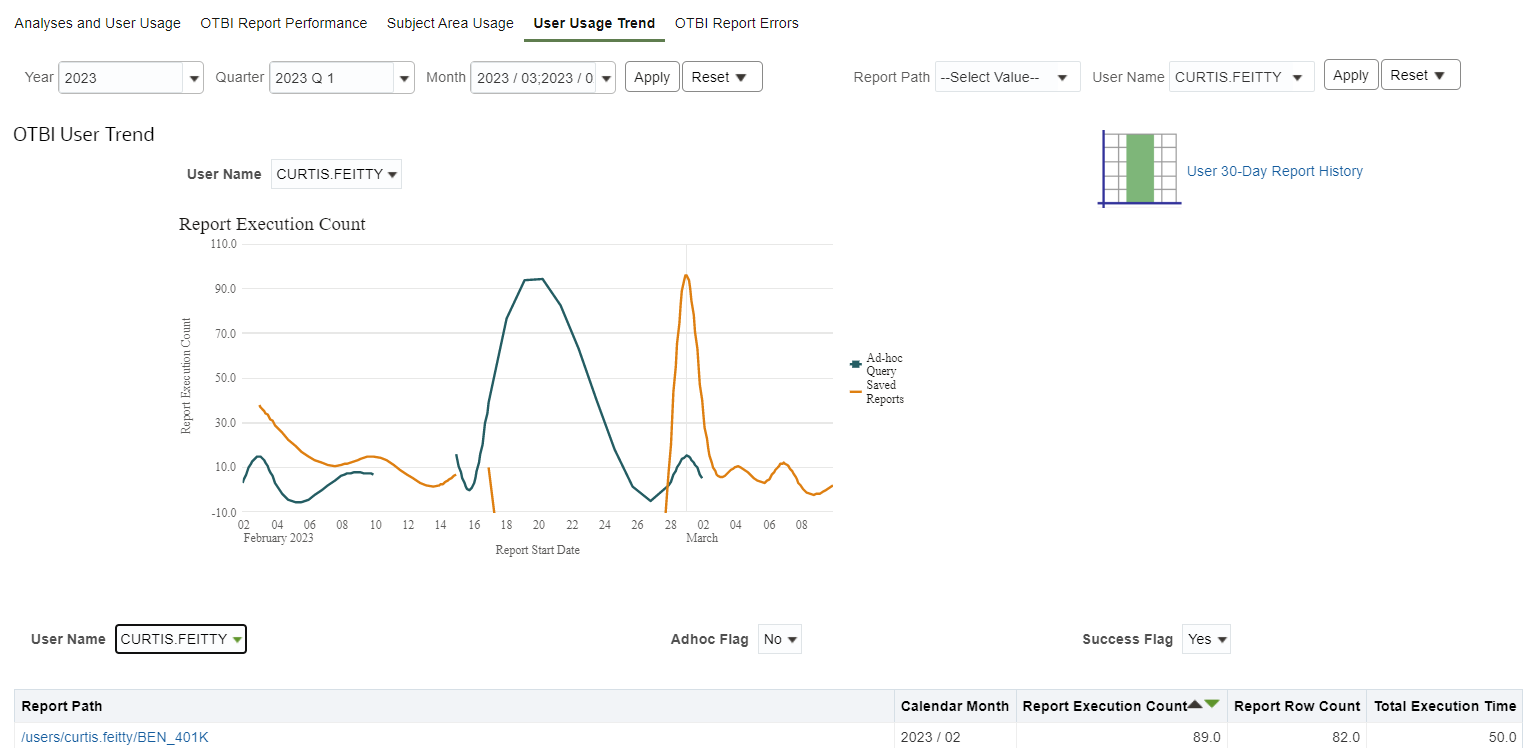Open the Month selection dropdown arrow

606,78
